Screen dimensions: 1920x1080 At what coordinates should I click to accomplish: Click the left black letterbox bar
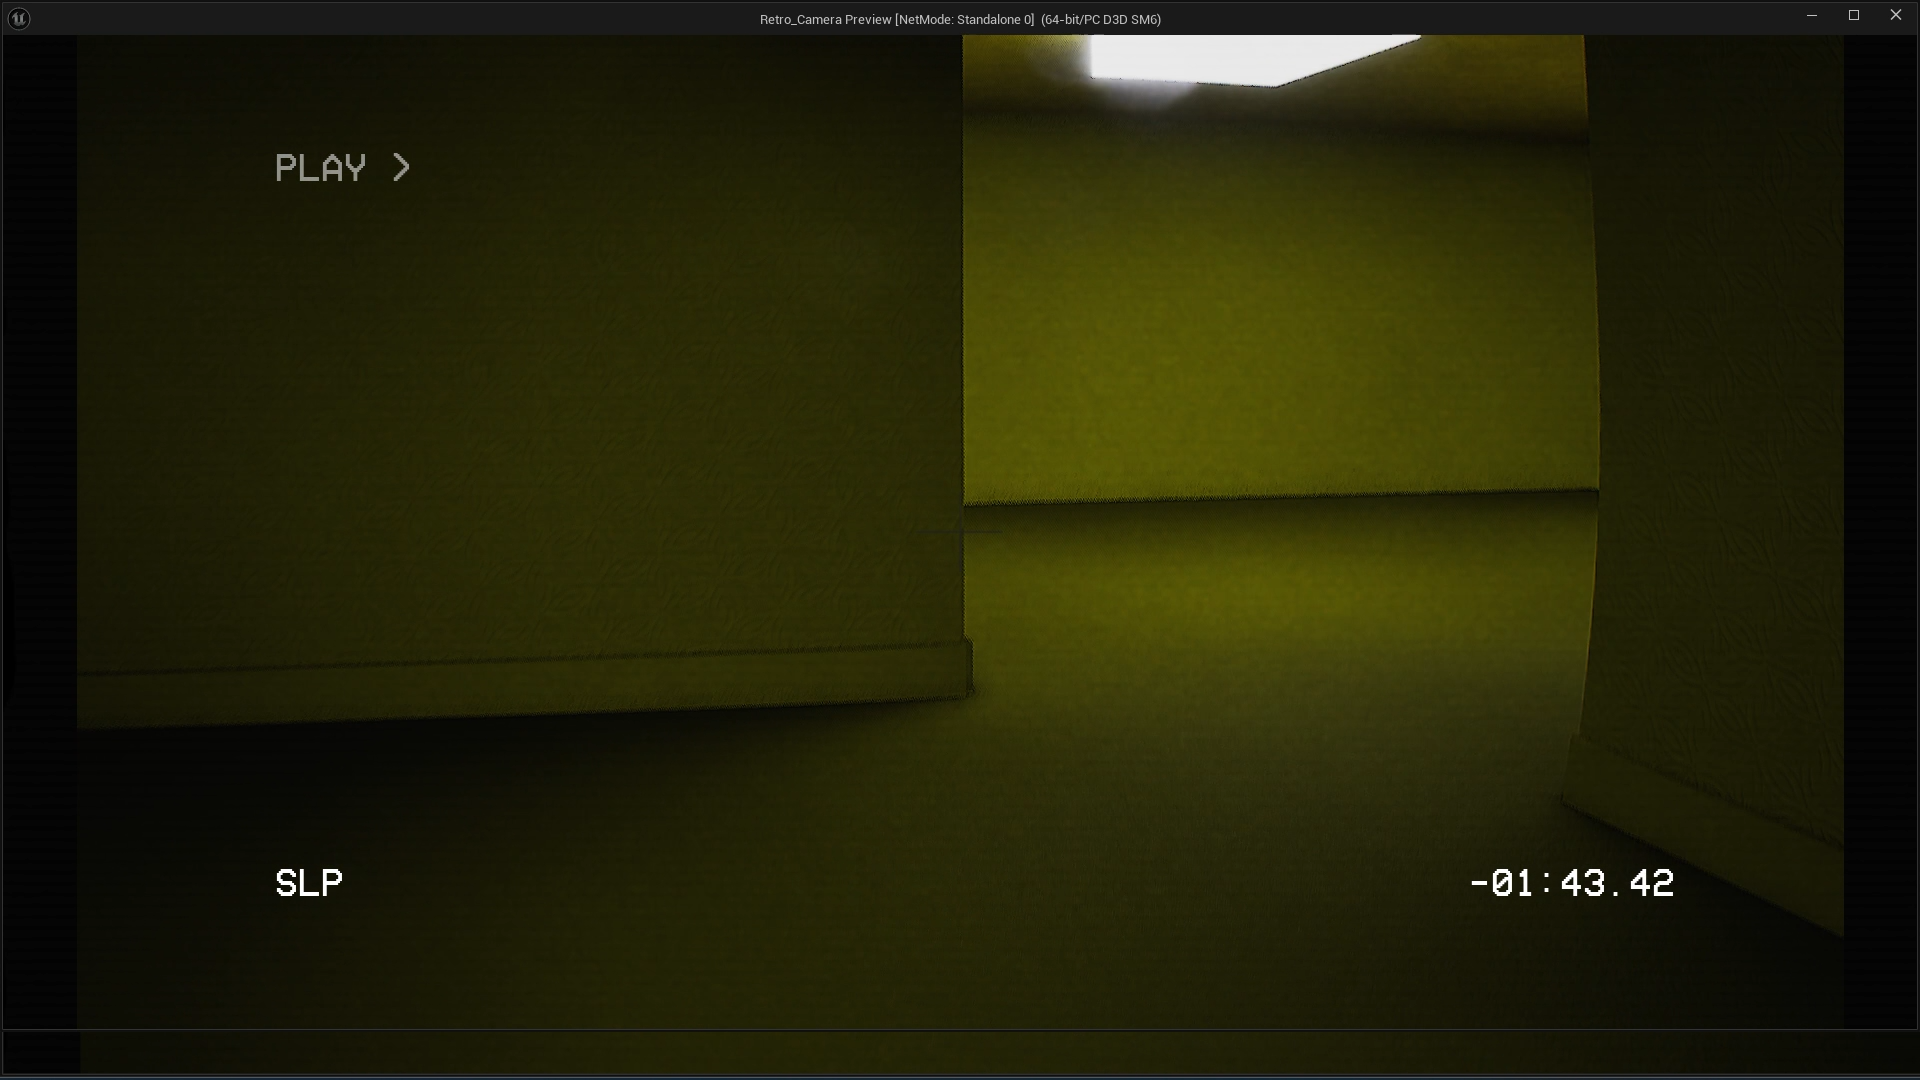[40, 530]
